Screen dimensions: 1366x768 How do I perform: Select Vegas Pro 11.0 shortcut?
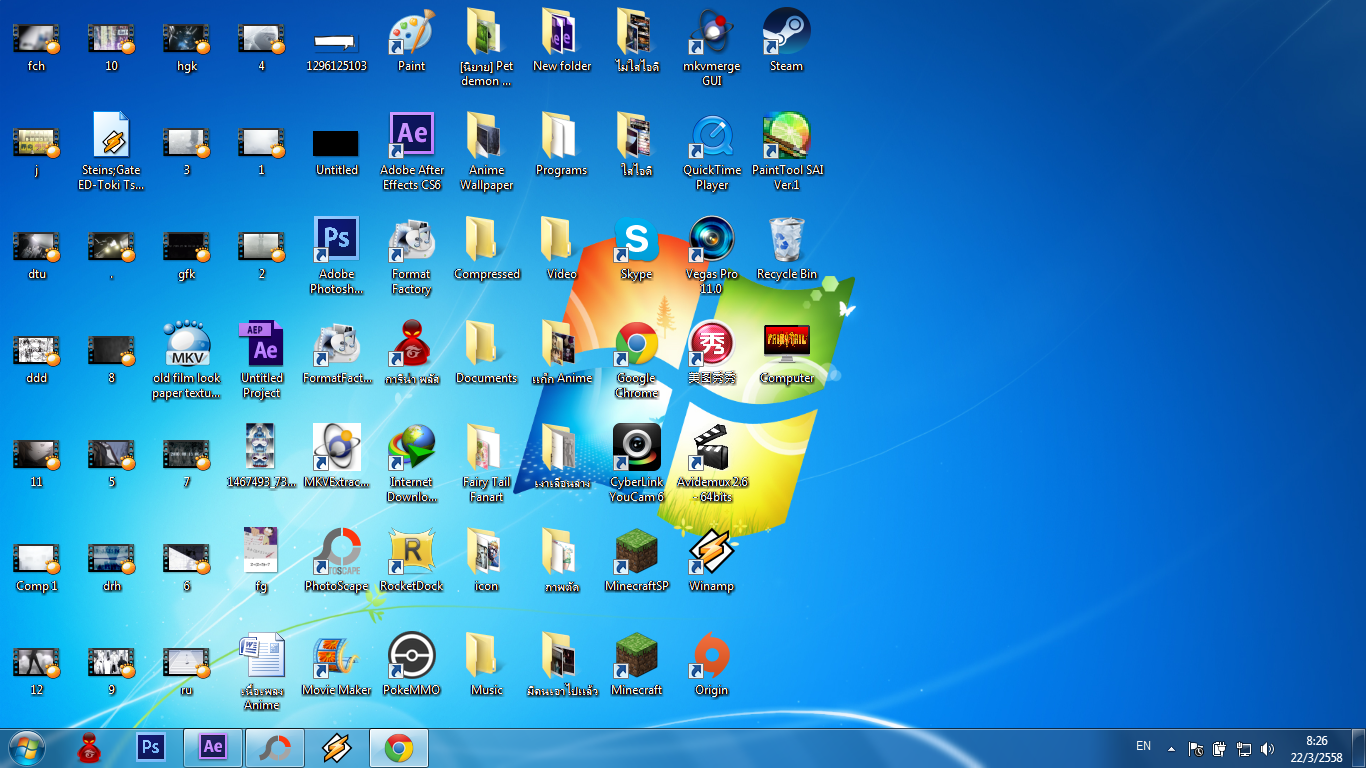[x=711, y=256]
